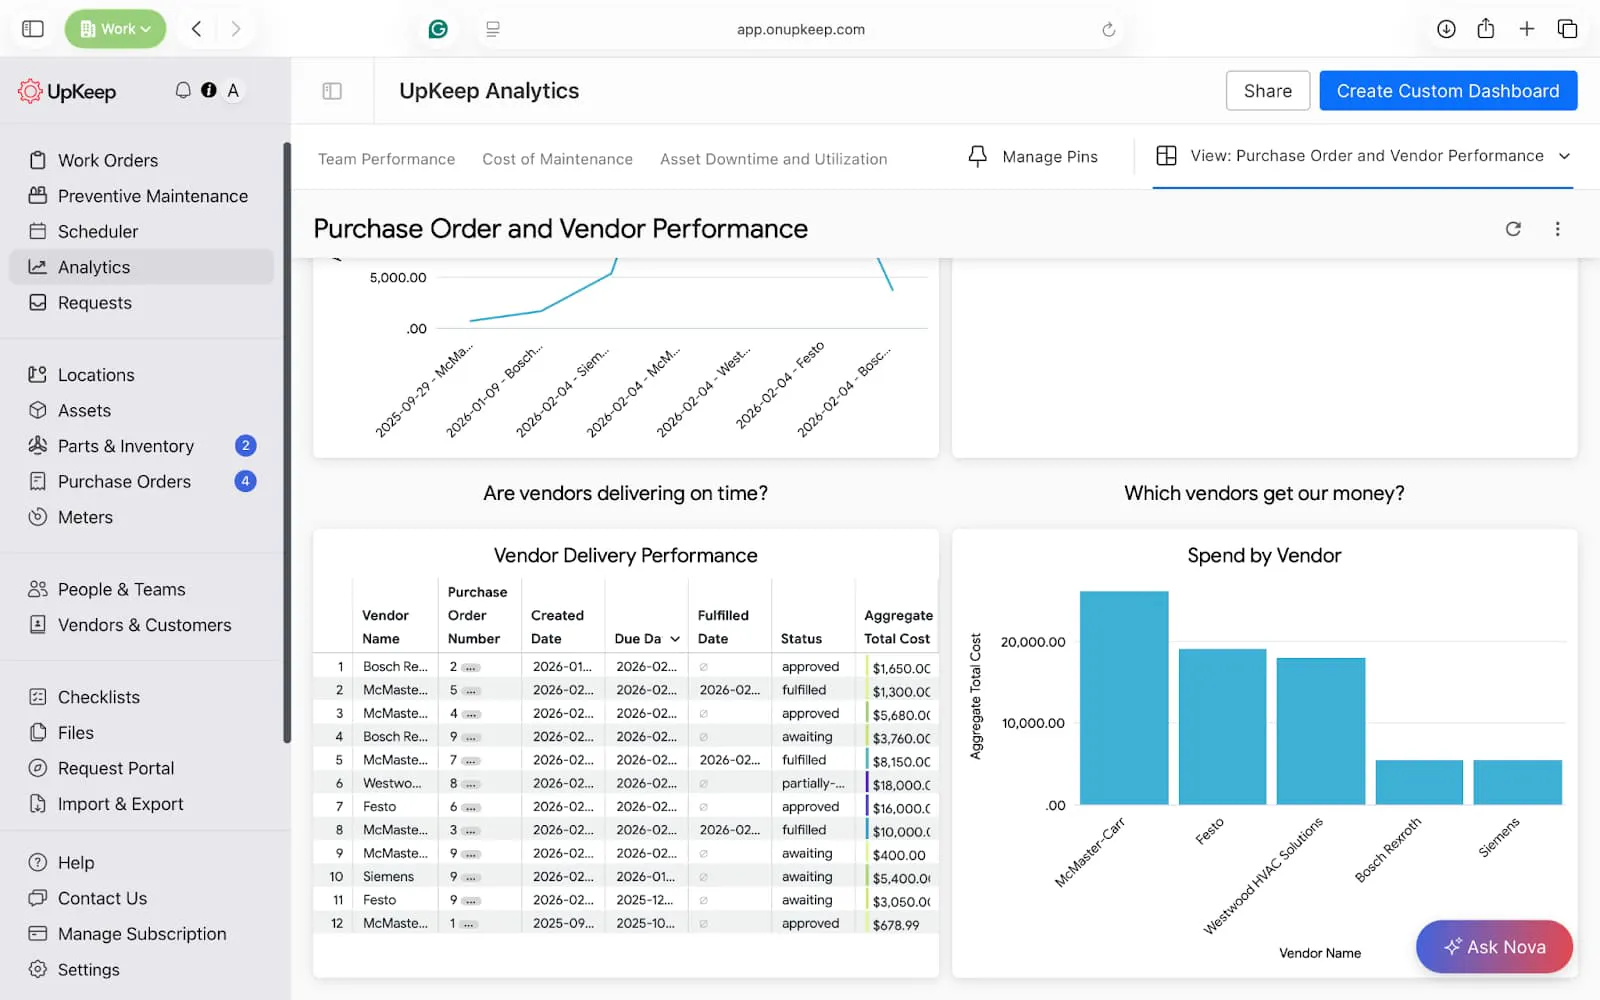Screen dimensions: 1600x1000
Task: Switch to Cost of Maintenance tab
Action: 557,159
